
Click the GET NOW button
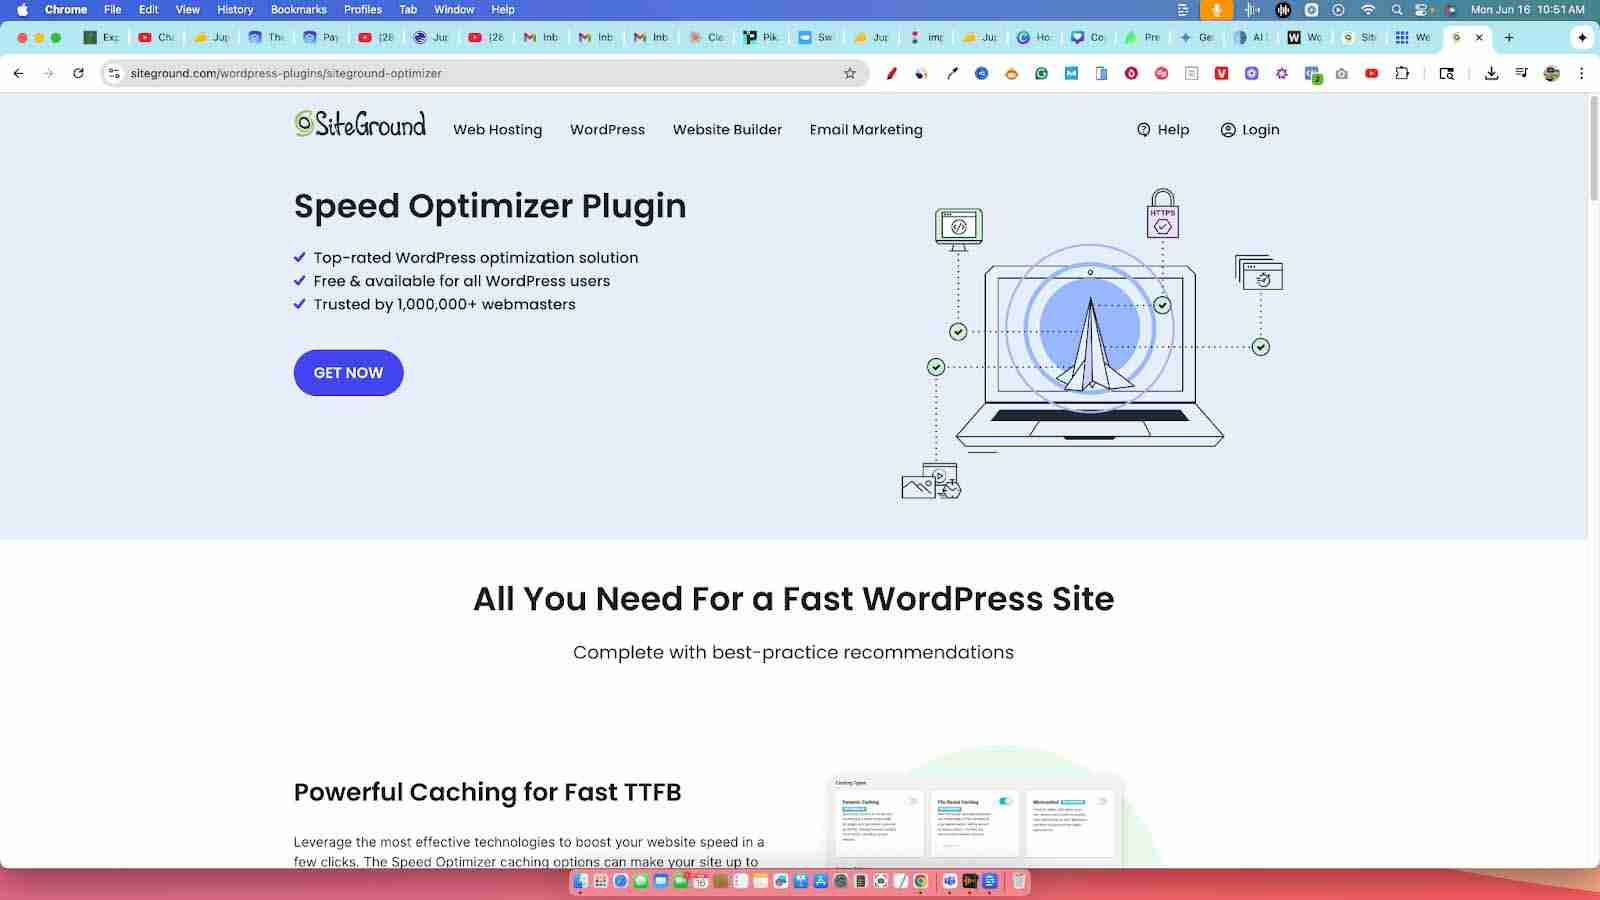(x=348, y=373)
